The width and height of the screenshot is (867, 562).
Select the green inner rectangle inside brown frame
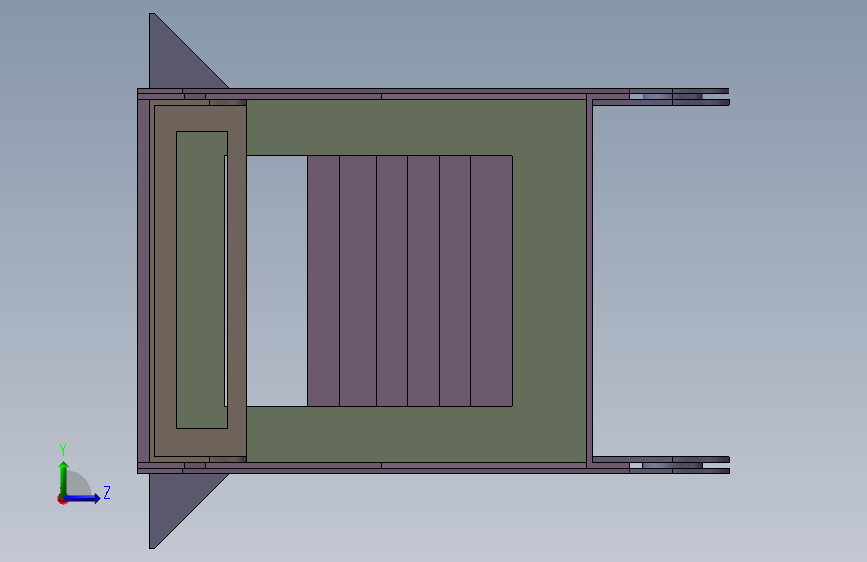tap(201, 280)
